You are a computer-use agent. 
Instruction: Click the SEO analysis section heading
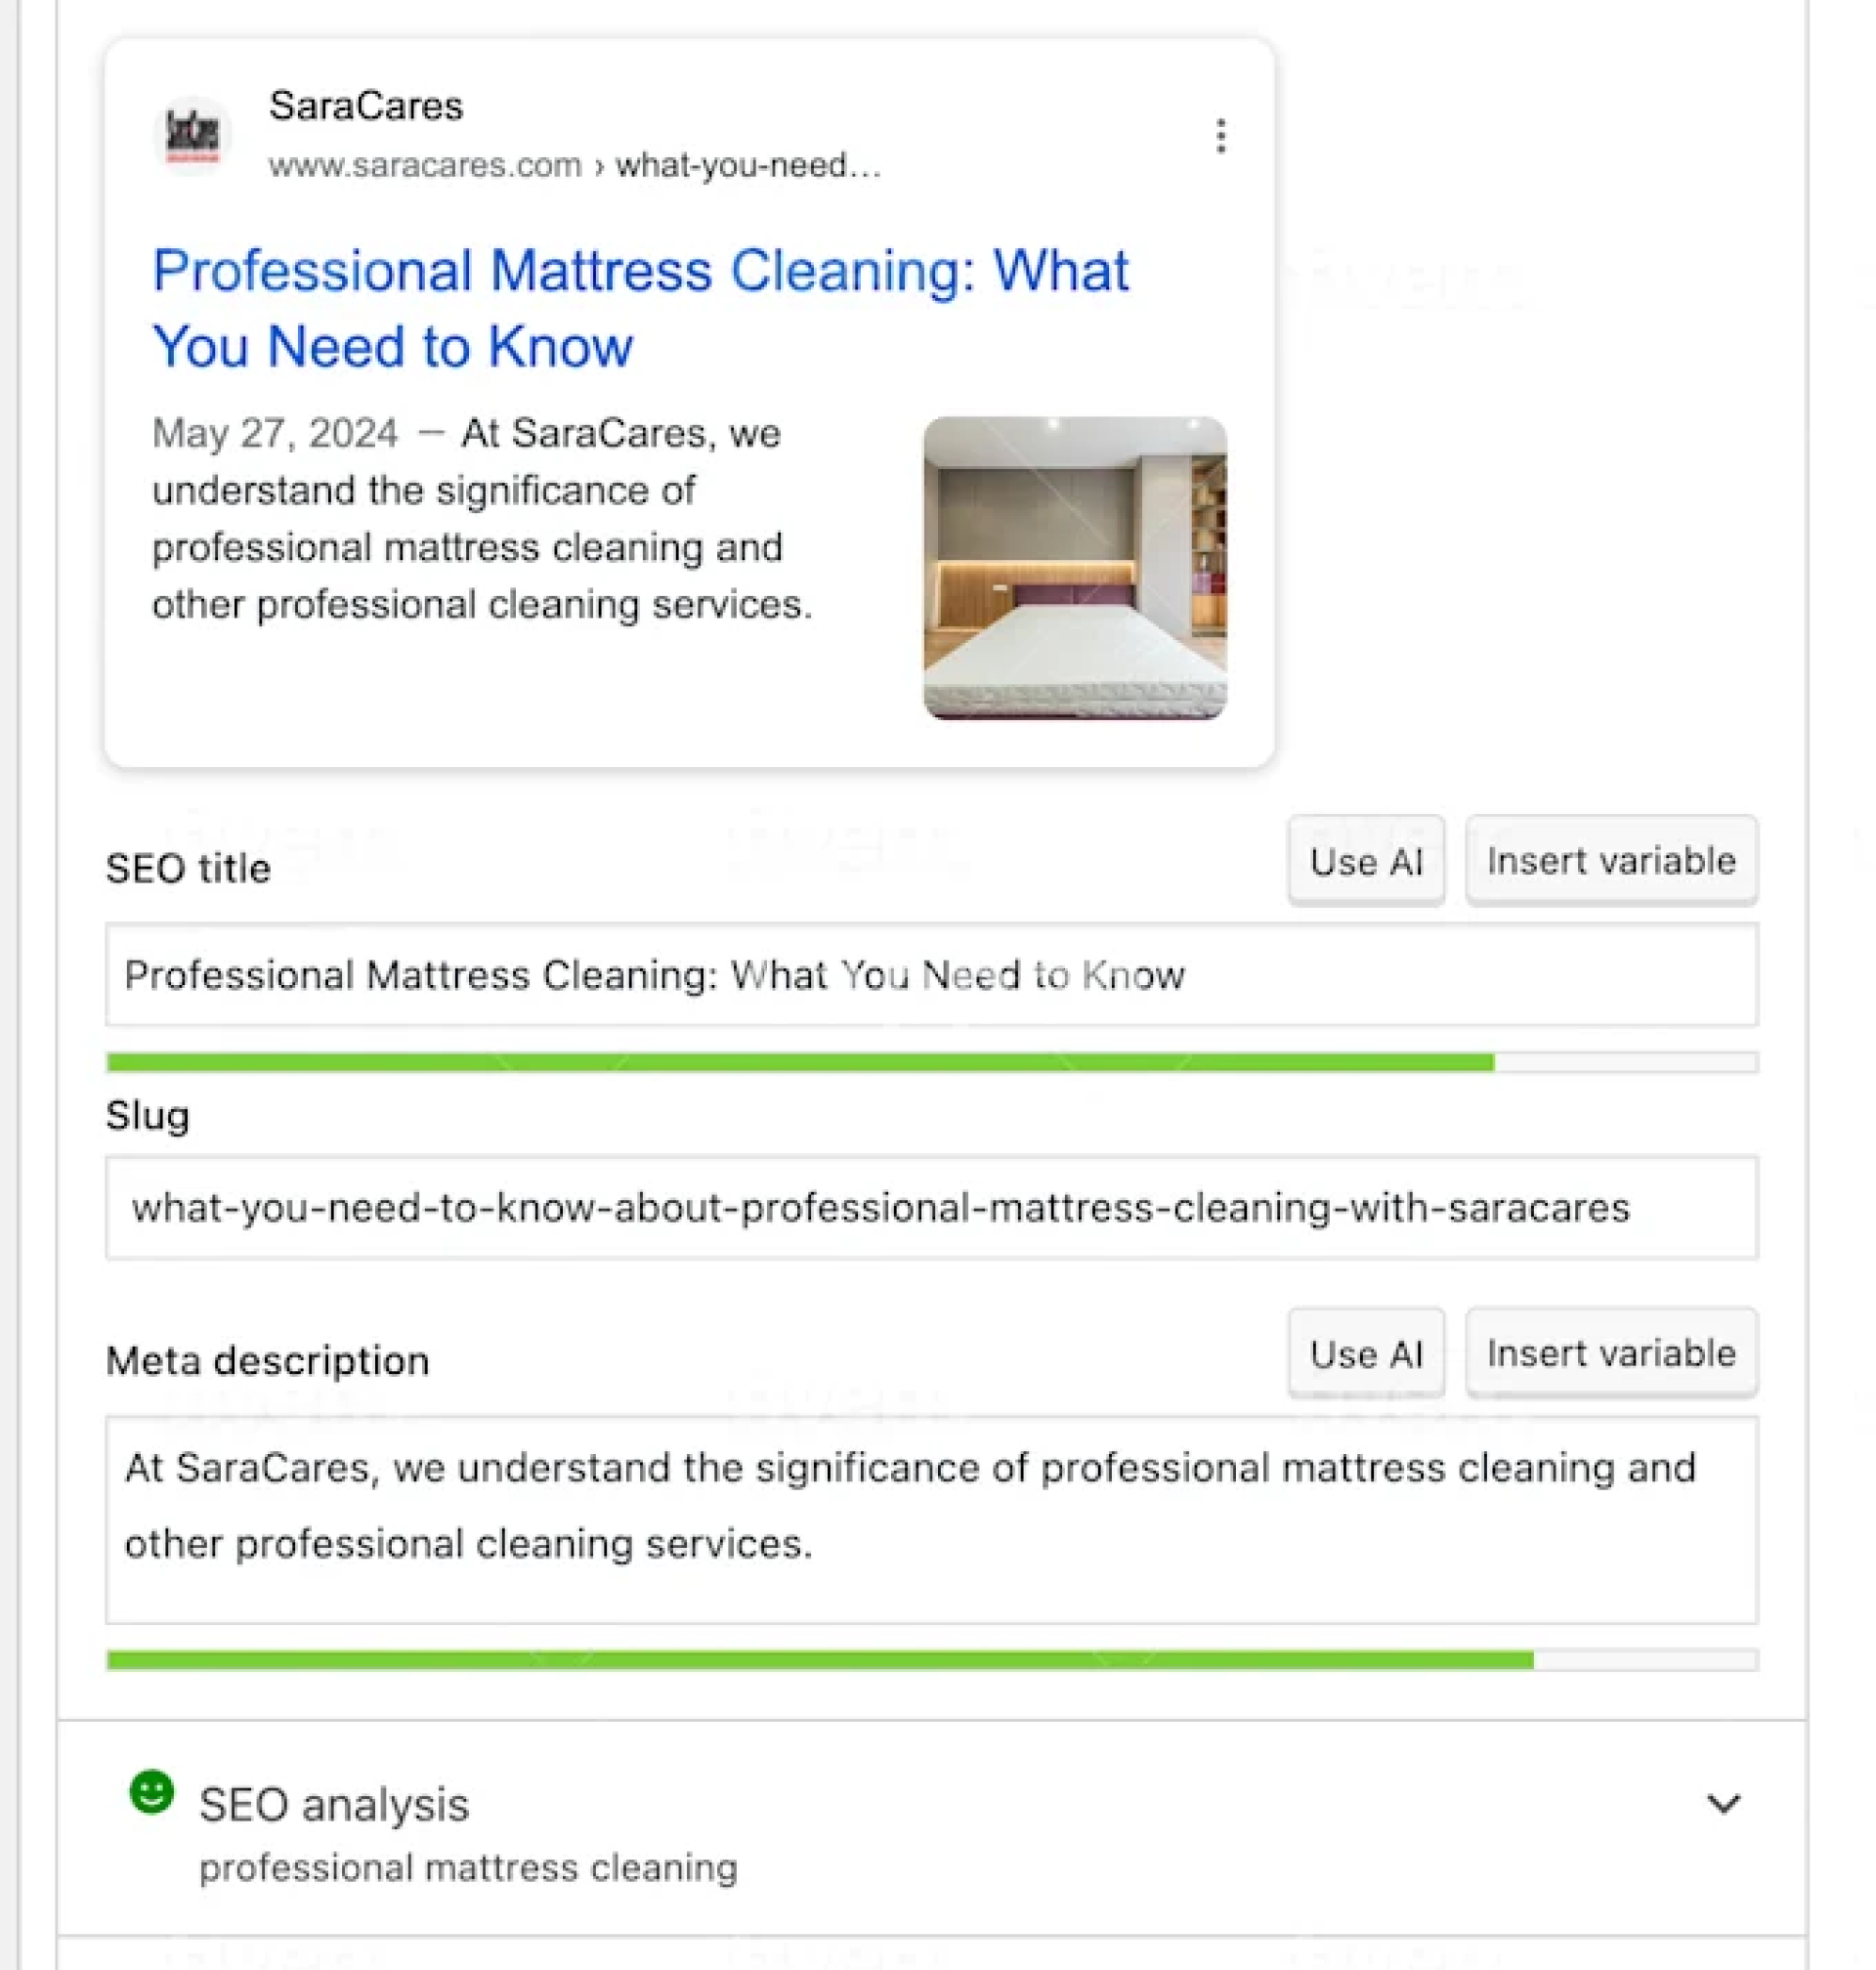point(334,1806)
